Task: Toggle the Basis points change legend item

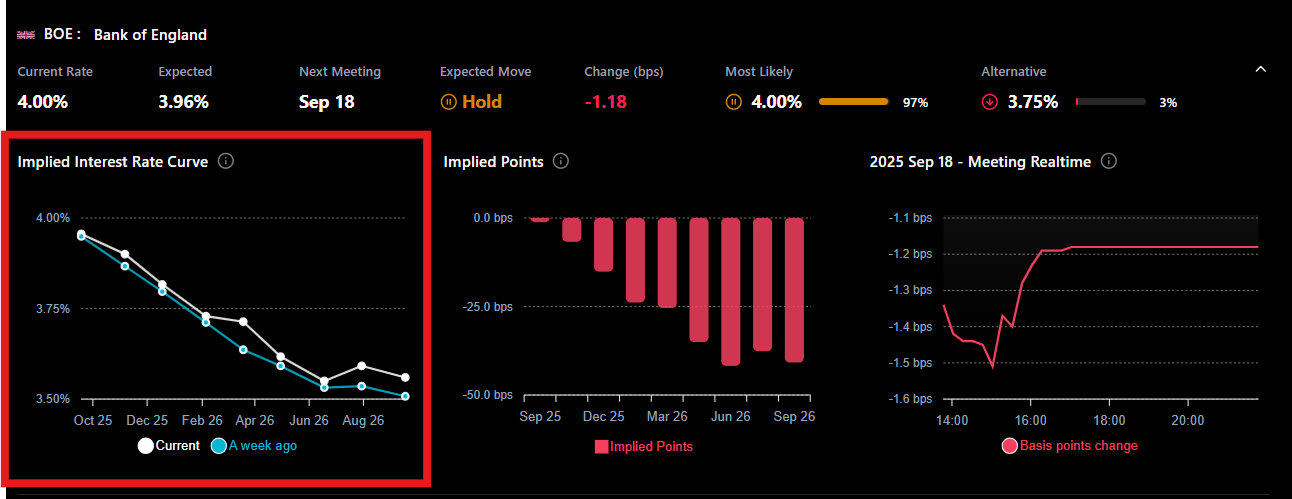Action: pos(1069,446)
